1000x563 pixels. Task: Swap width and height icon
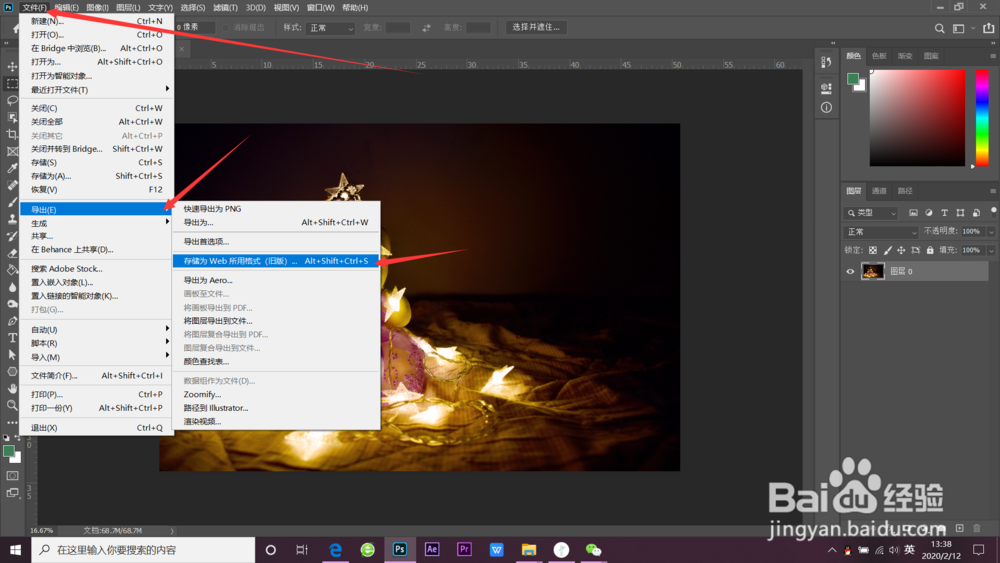(x=426, y=28)
